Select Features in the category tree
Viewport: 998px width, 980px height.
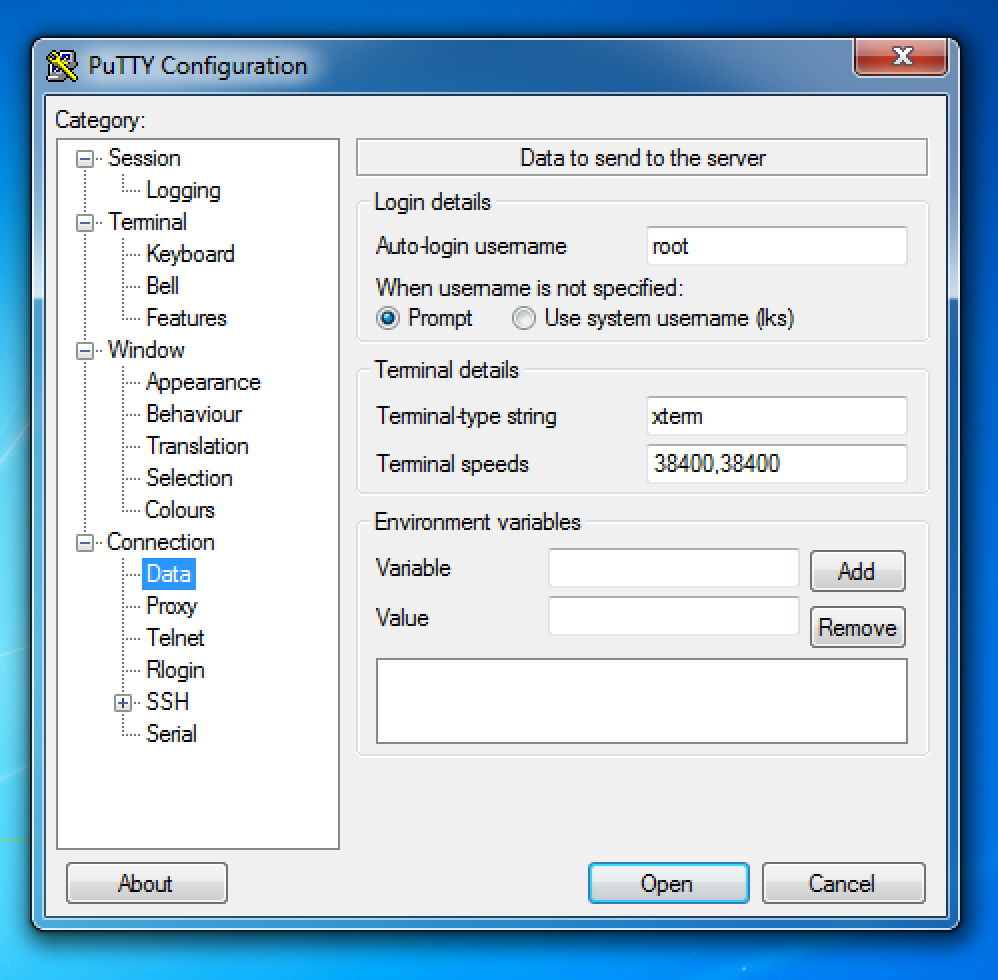(186, 318)
